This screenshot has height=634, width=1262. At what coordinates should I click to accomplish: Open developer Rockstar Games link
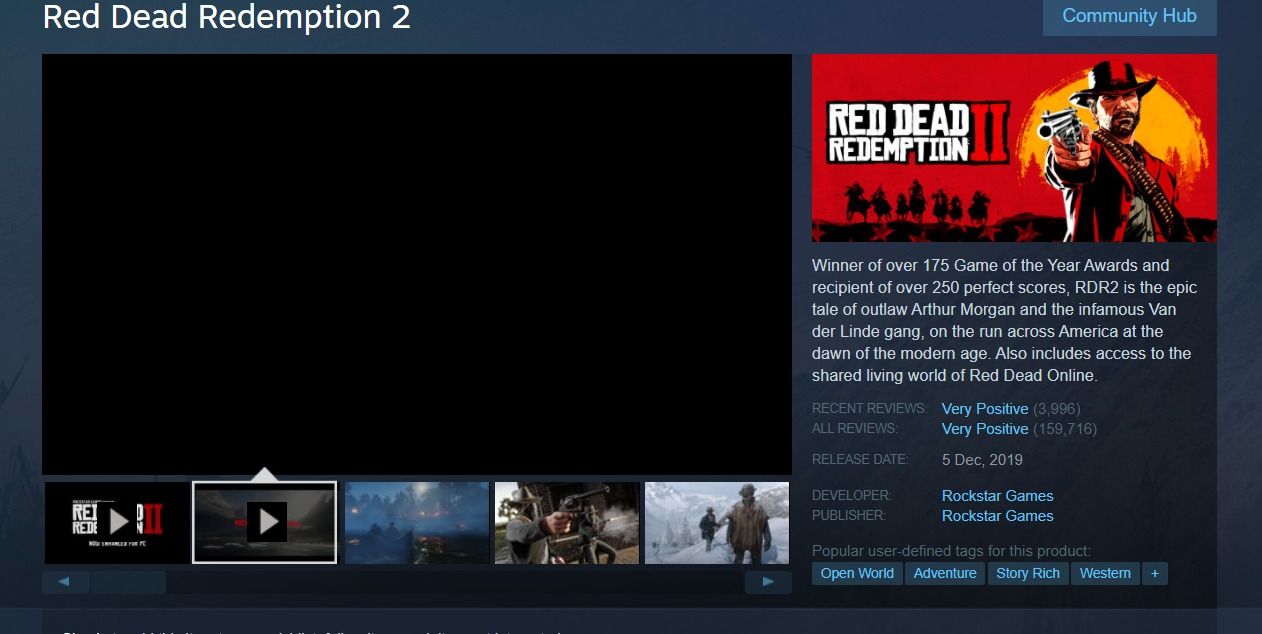[997, 495]
